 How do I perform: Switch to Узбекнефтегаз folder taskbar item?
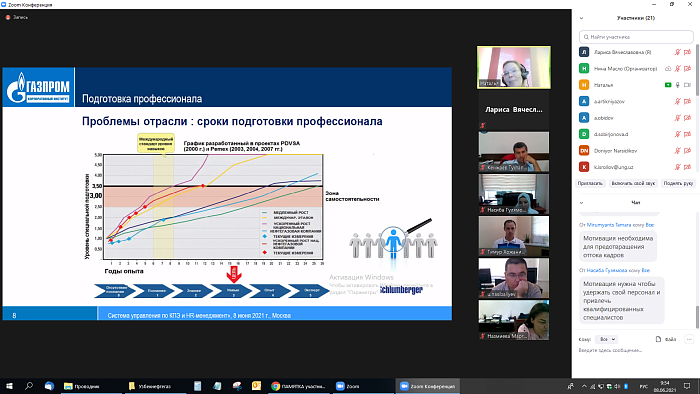click(154, 386)
